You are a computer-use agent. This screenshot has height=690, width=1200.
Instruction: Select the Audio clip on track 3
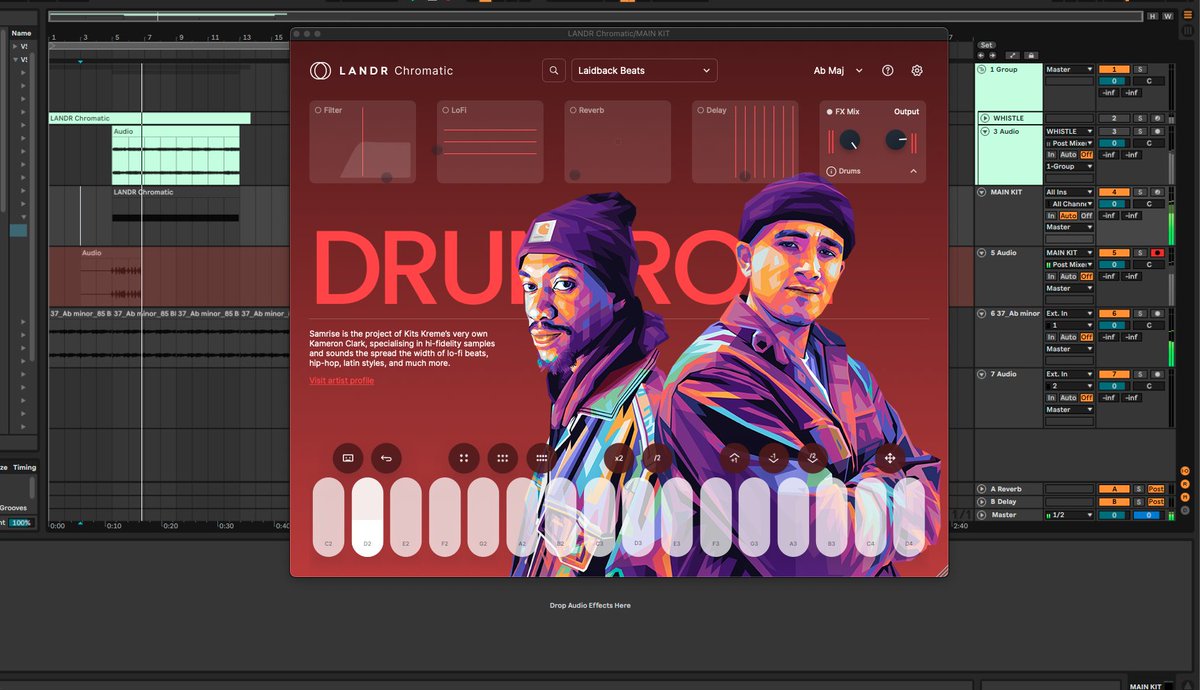(175, 155)
